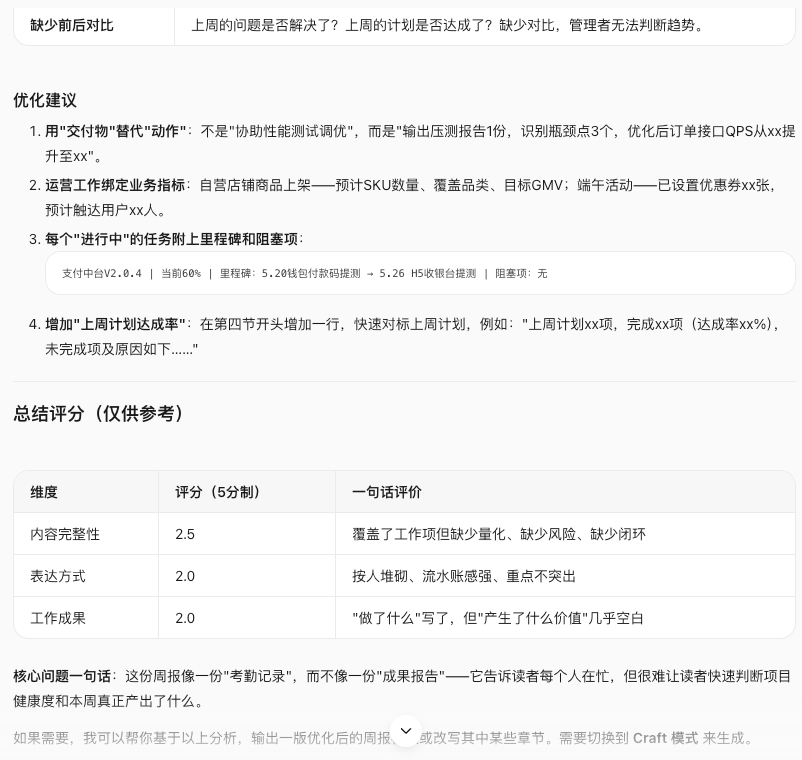
Task: Click the comment 按人堆砌、流水账感强、重点不突出
Action: (464, 576)
